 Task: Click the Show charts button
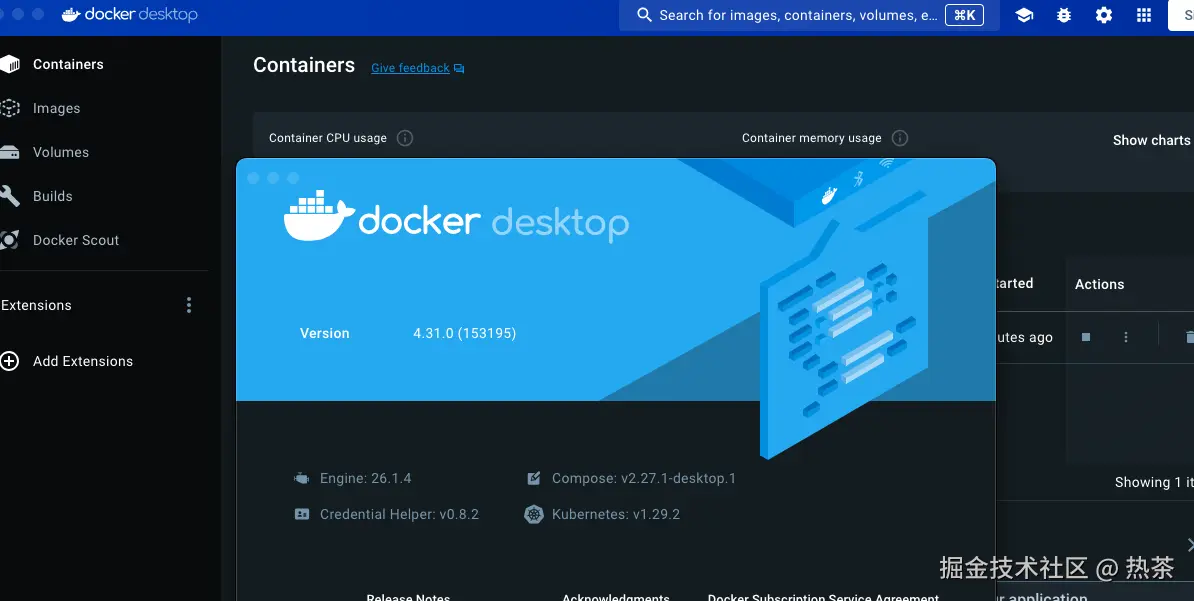pos(1151,140)
